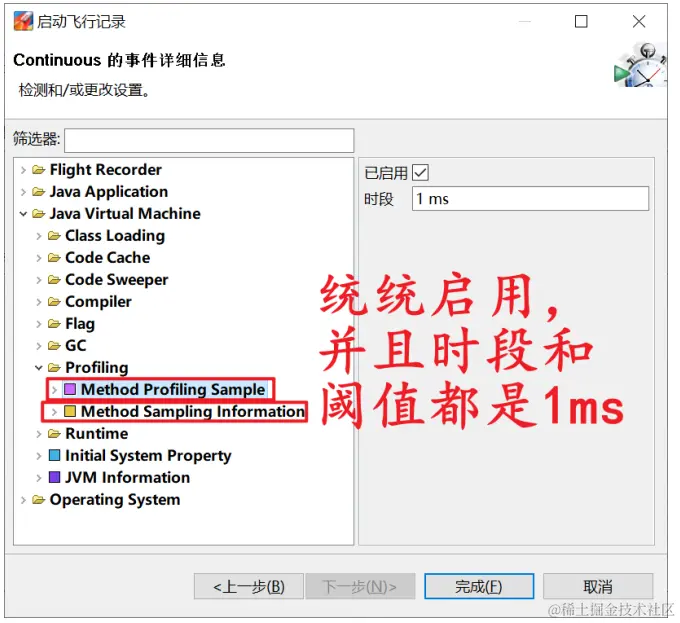Image resolution: width=680 pixels, height=623 pixels.
Task: Click the 筛选器 filter text field
Action: tap(209, 140)
